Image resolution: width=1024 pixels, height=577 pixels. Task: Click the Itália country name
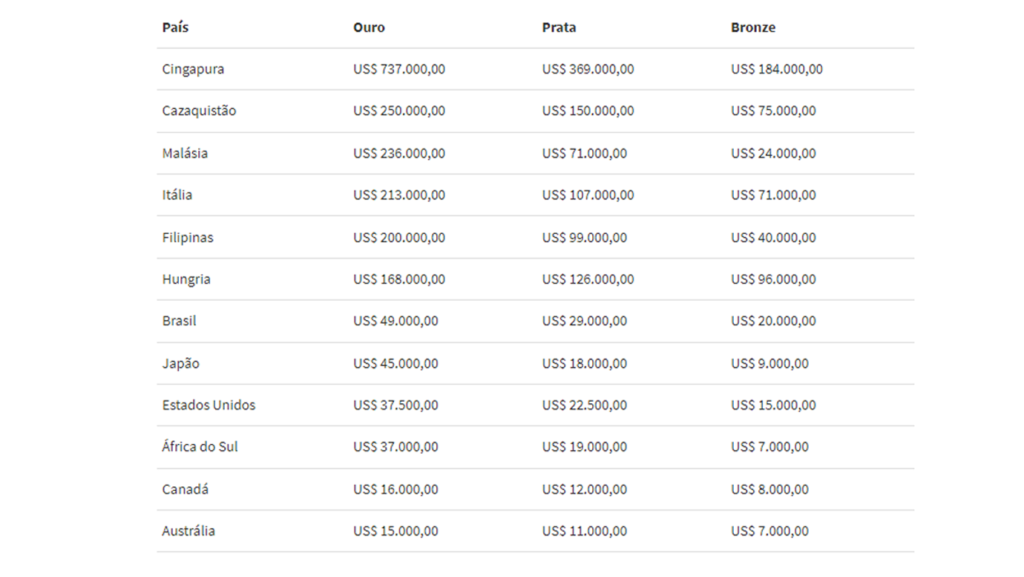[177, 195]
